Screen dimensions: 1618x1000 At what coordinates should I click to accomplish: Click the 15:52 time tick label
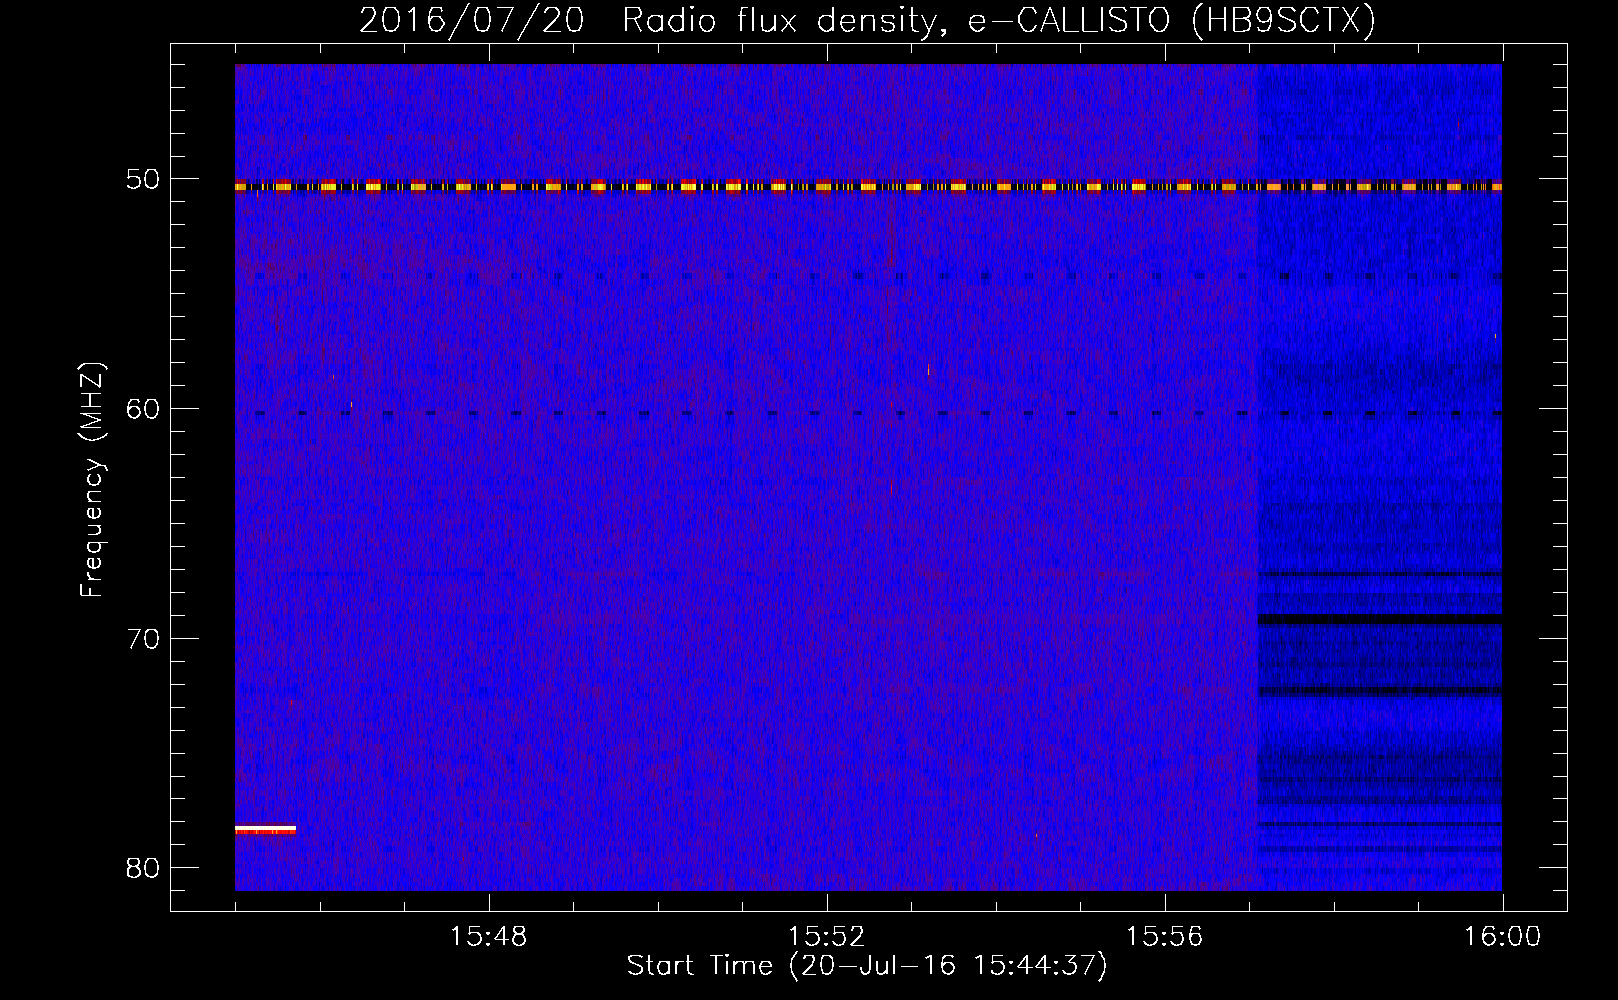(827, 937)
